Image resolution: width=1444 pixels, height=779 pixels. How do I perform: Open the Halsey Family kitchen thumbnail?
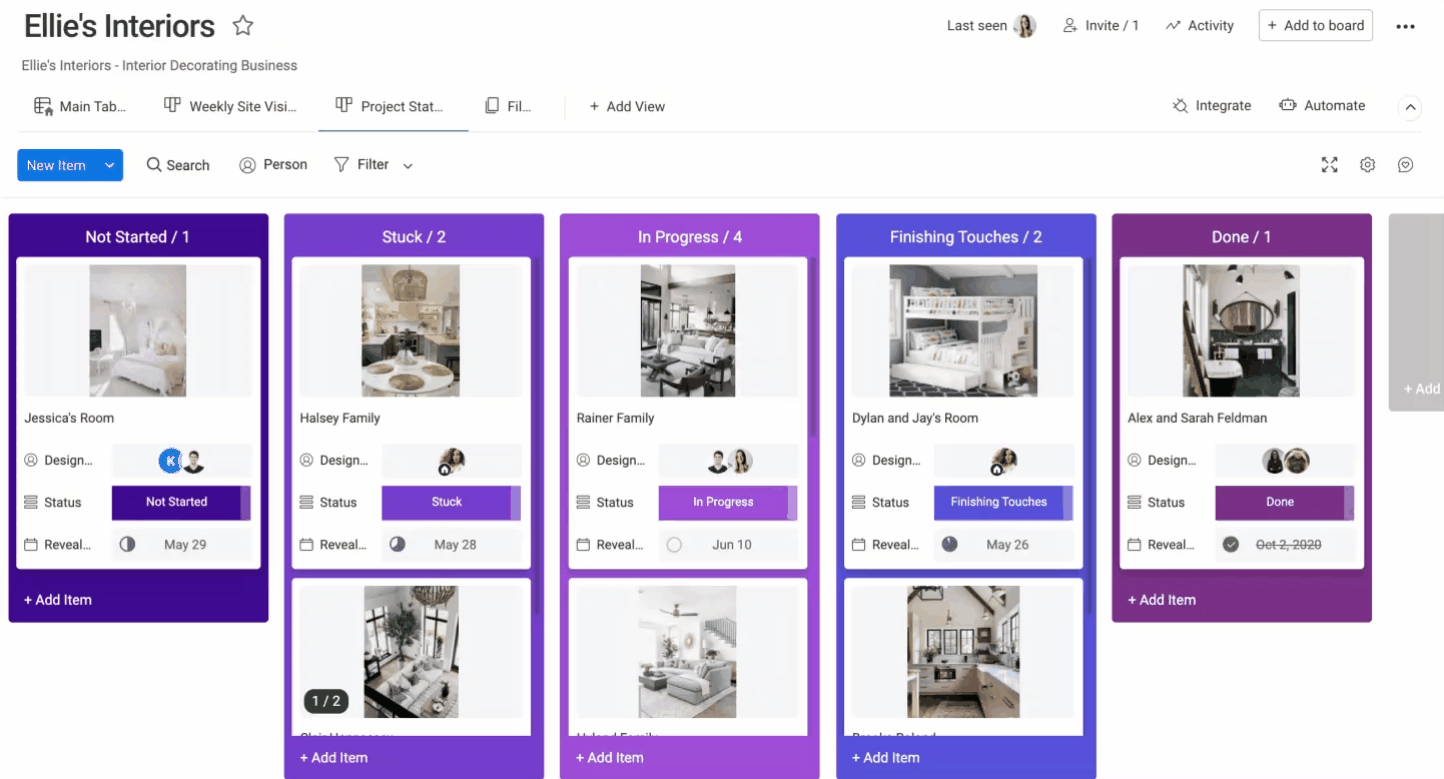410,331
